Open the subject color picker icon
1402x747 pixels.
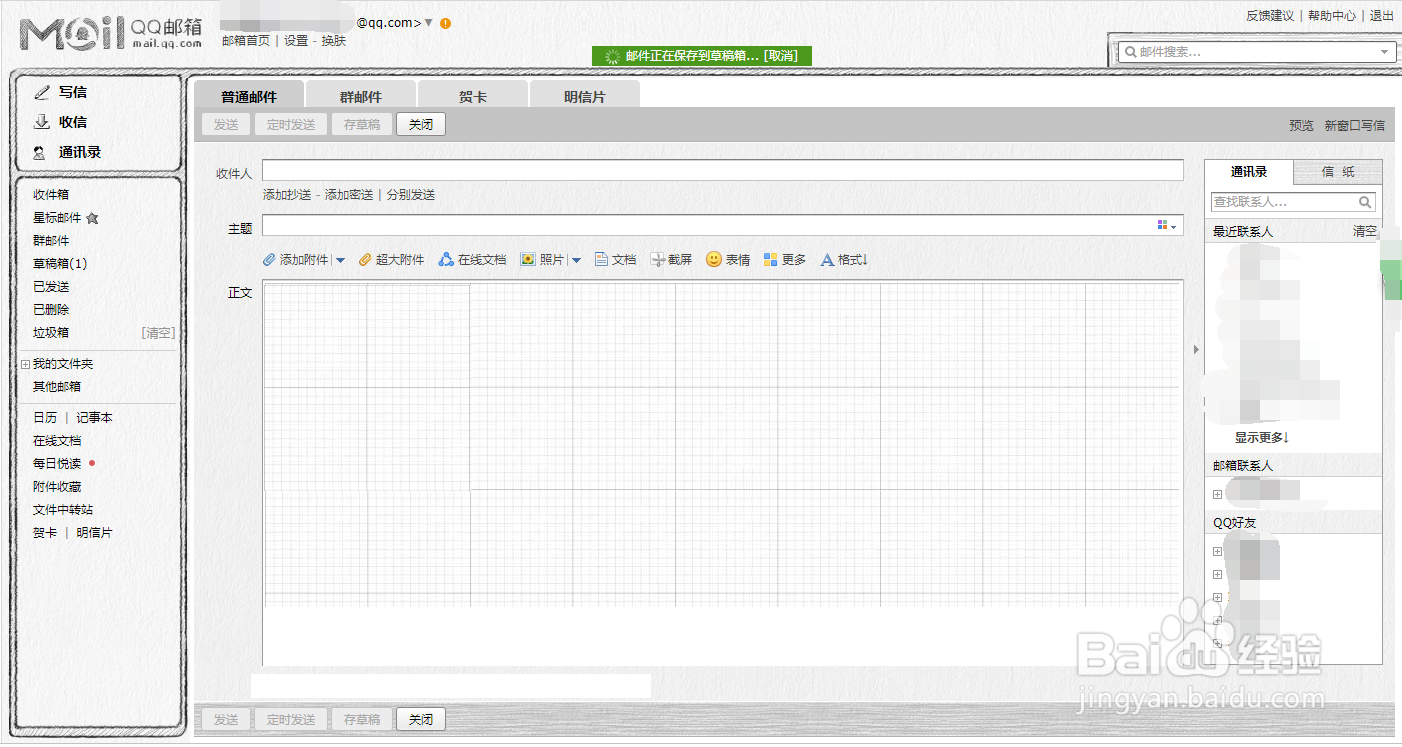click(1167, 226)
